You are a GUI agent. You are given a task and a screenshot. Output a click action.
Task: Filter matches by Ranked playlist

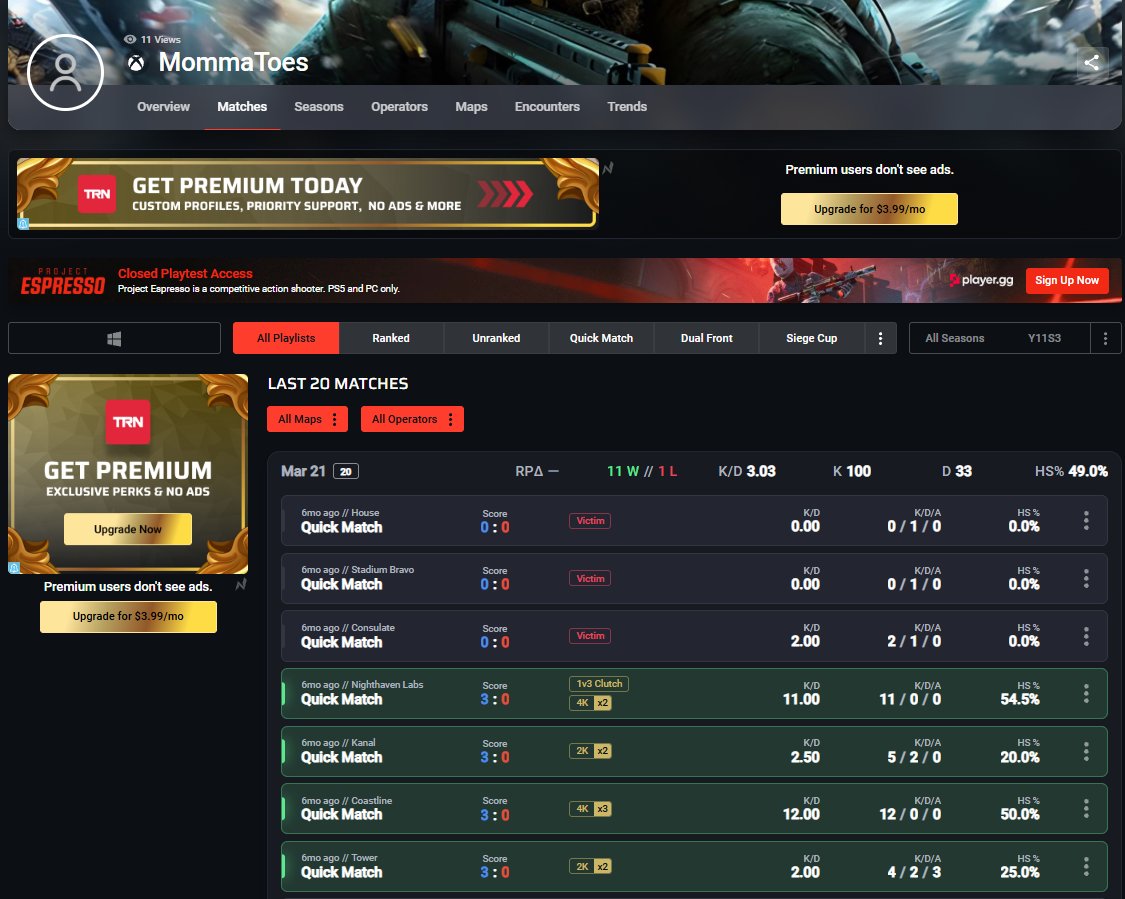[x=391, y=338]
